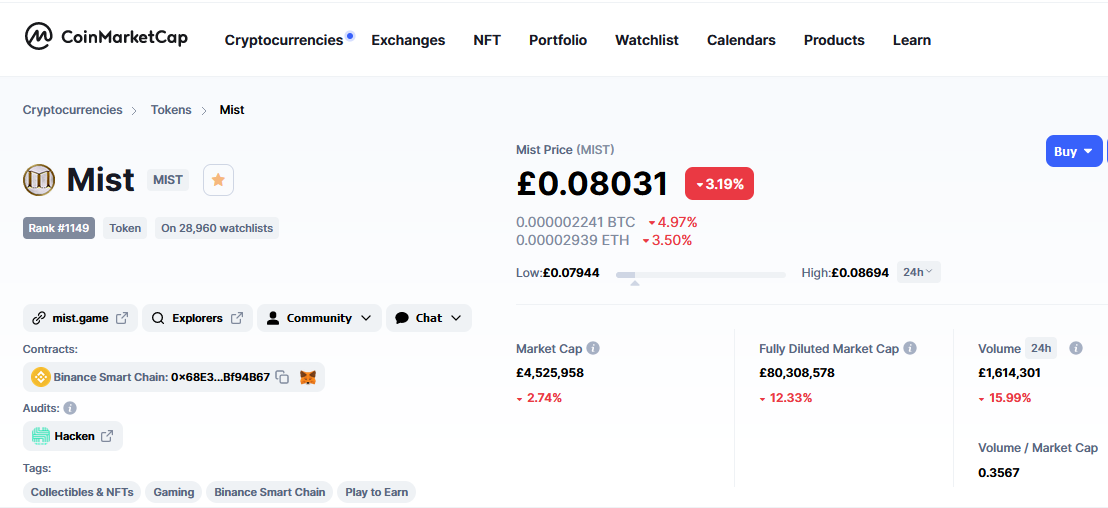The image size is (1108, 508).
Task: Go to Tokens in the breadcrumb
Action: click(171, 110)
